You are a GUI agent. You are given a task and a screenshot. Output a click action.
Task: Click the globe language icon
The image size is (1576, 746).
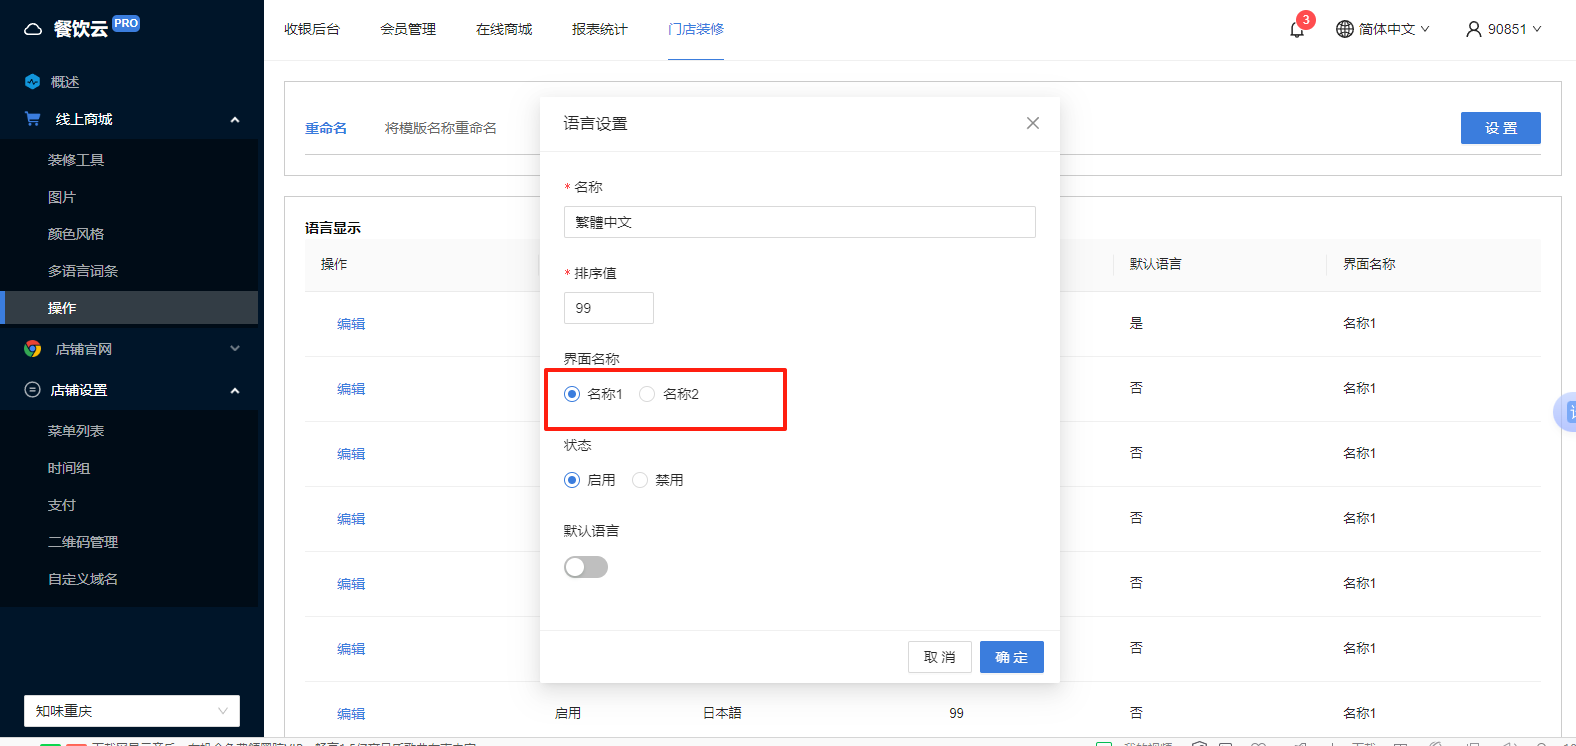pyautogui.click(x=1345, y=29)
